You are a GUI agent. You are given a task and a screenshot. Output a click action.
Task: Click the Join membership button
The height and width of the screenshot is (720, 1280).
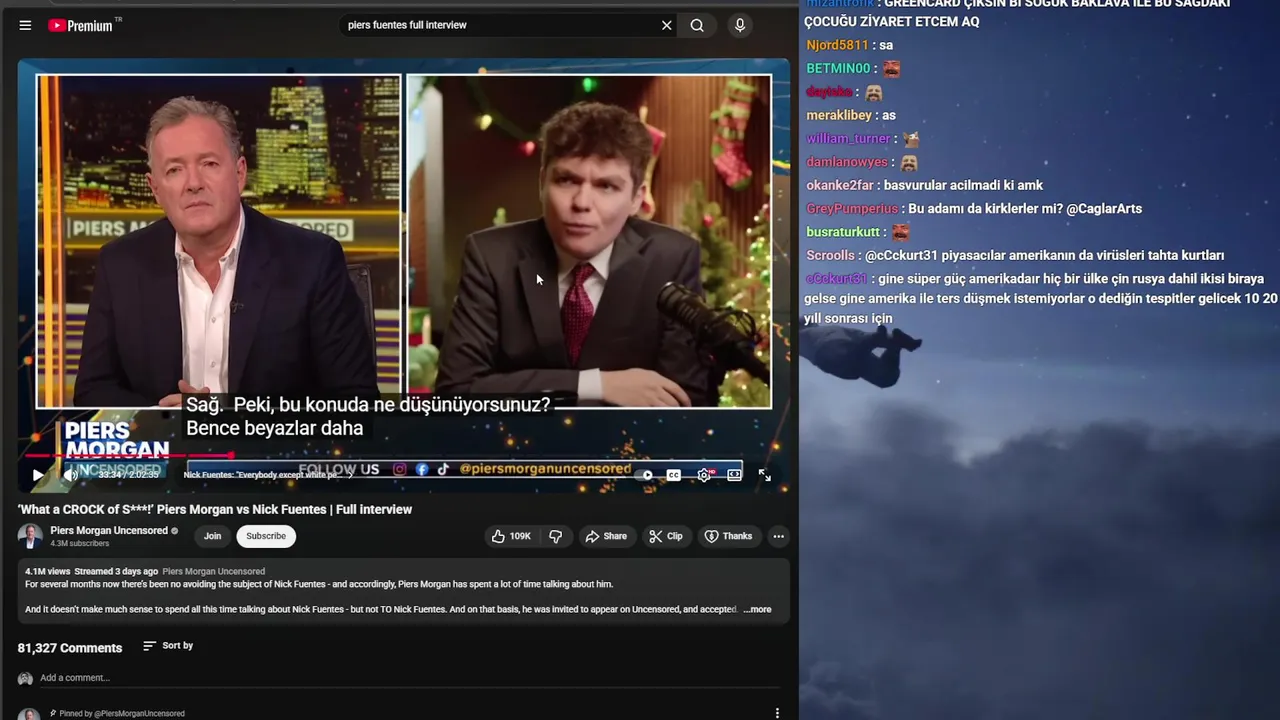[x=213, y=536]
